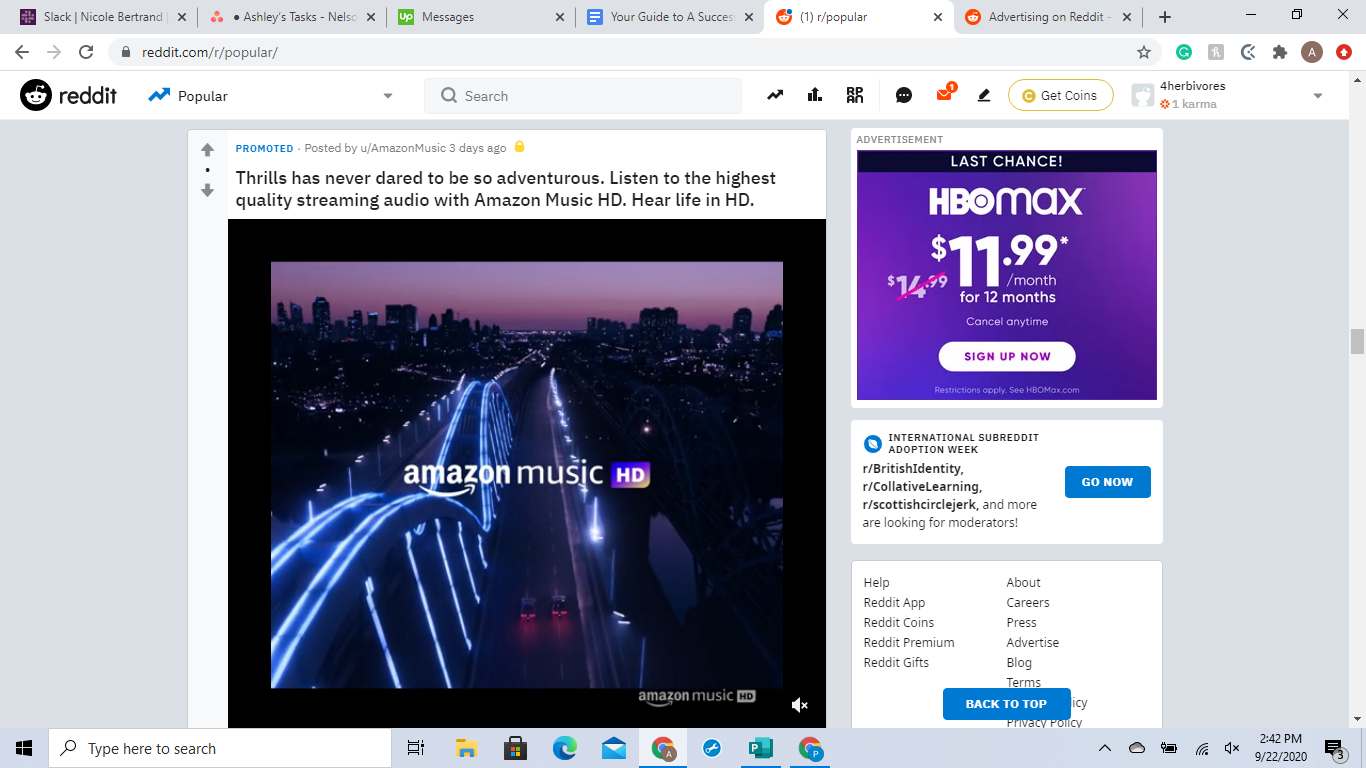Screen dimensions: 1366x768
Task: Open the Reddit Gifts footer link
Action: tap(896, 663)
